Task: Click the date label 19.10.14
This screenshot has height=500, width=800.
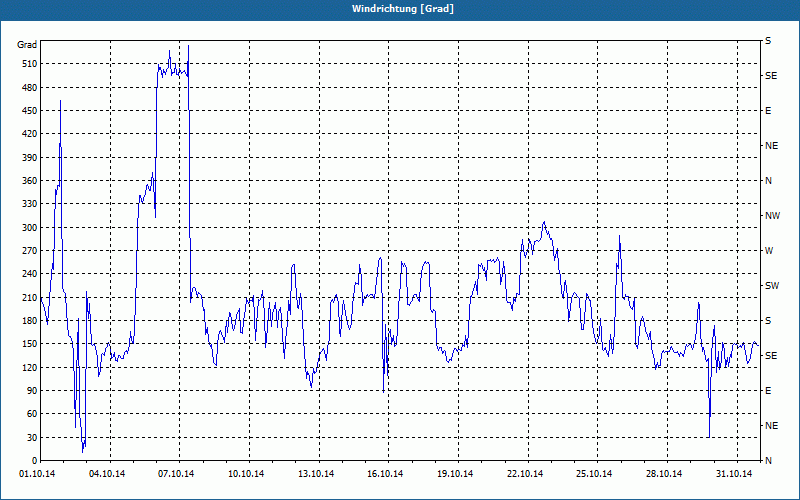Action: pos(455,474)
